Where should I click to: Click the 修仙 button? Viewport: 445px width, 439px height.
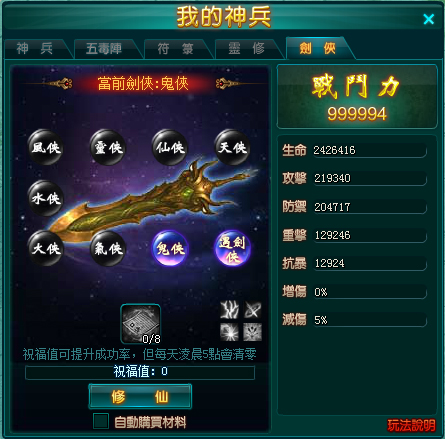click(140, 396)
